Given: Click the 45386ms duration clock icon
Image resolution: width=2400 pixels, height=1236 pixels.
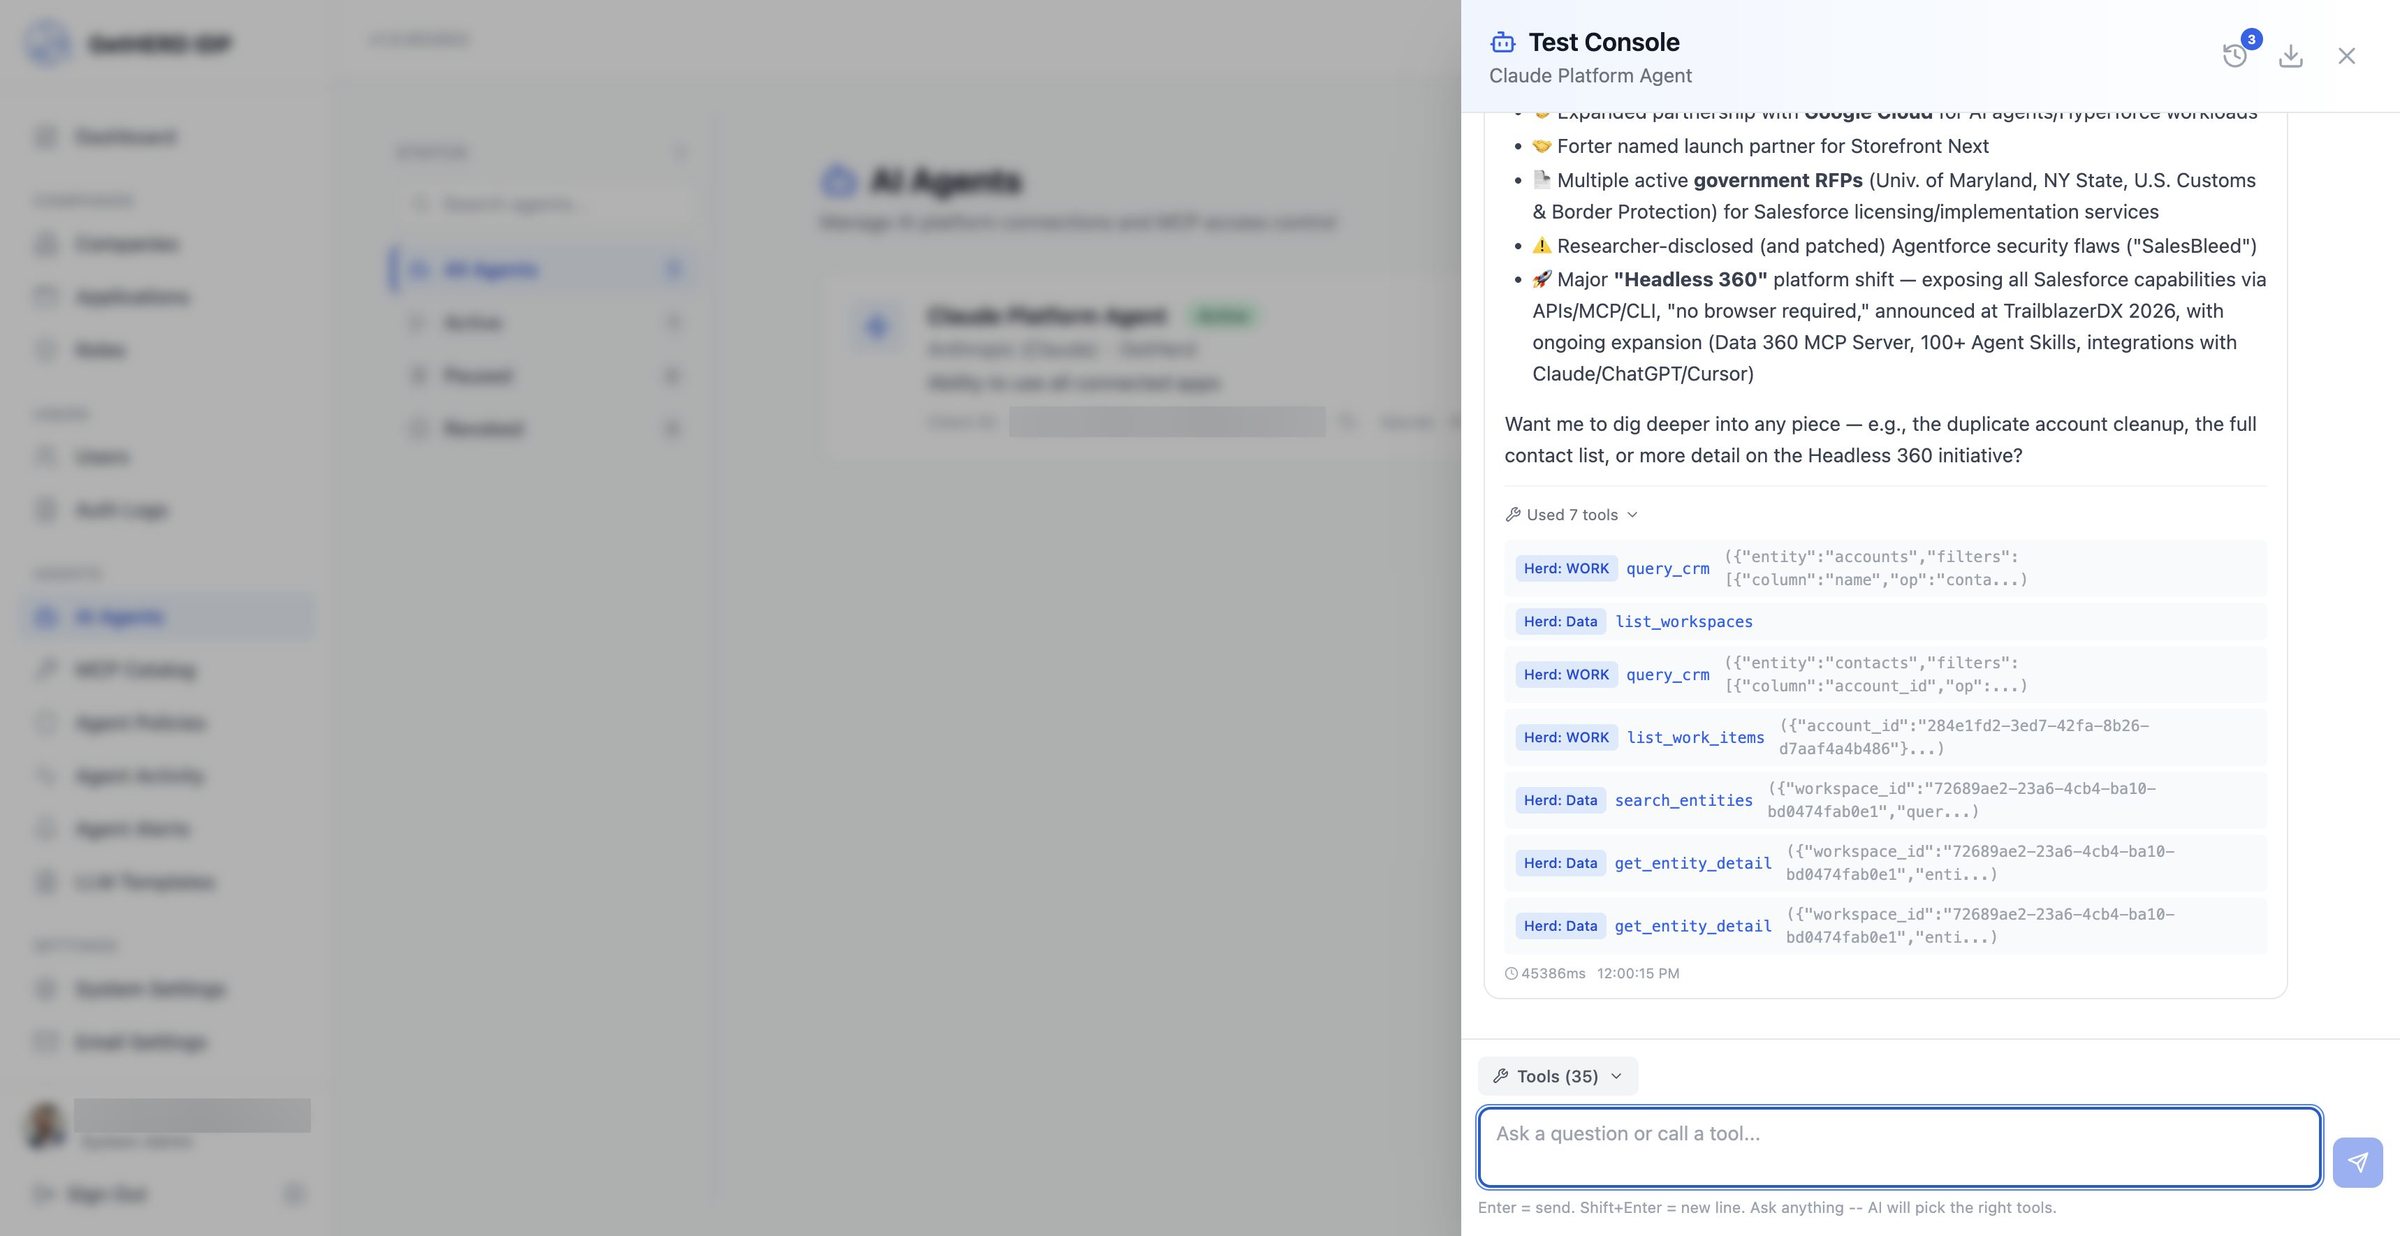Looking at the screenshot, I should pyautogui.click(x=1511, y=973).
